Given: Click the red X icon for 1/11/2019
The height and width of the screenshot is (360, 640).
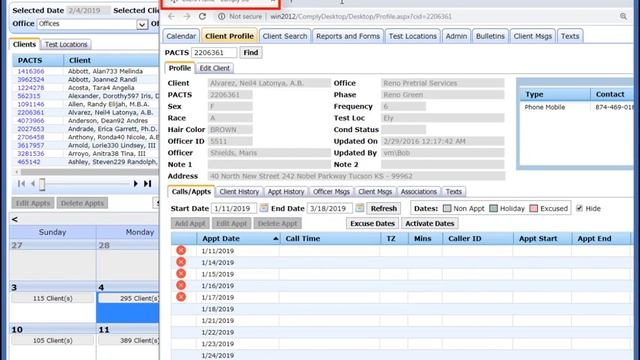Looking at the screenshot, I should pyautogui.click(x=181, y=251).
